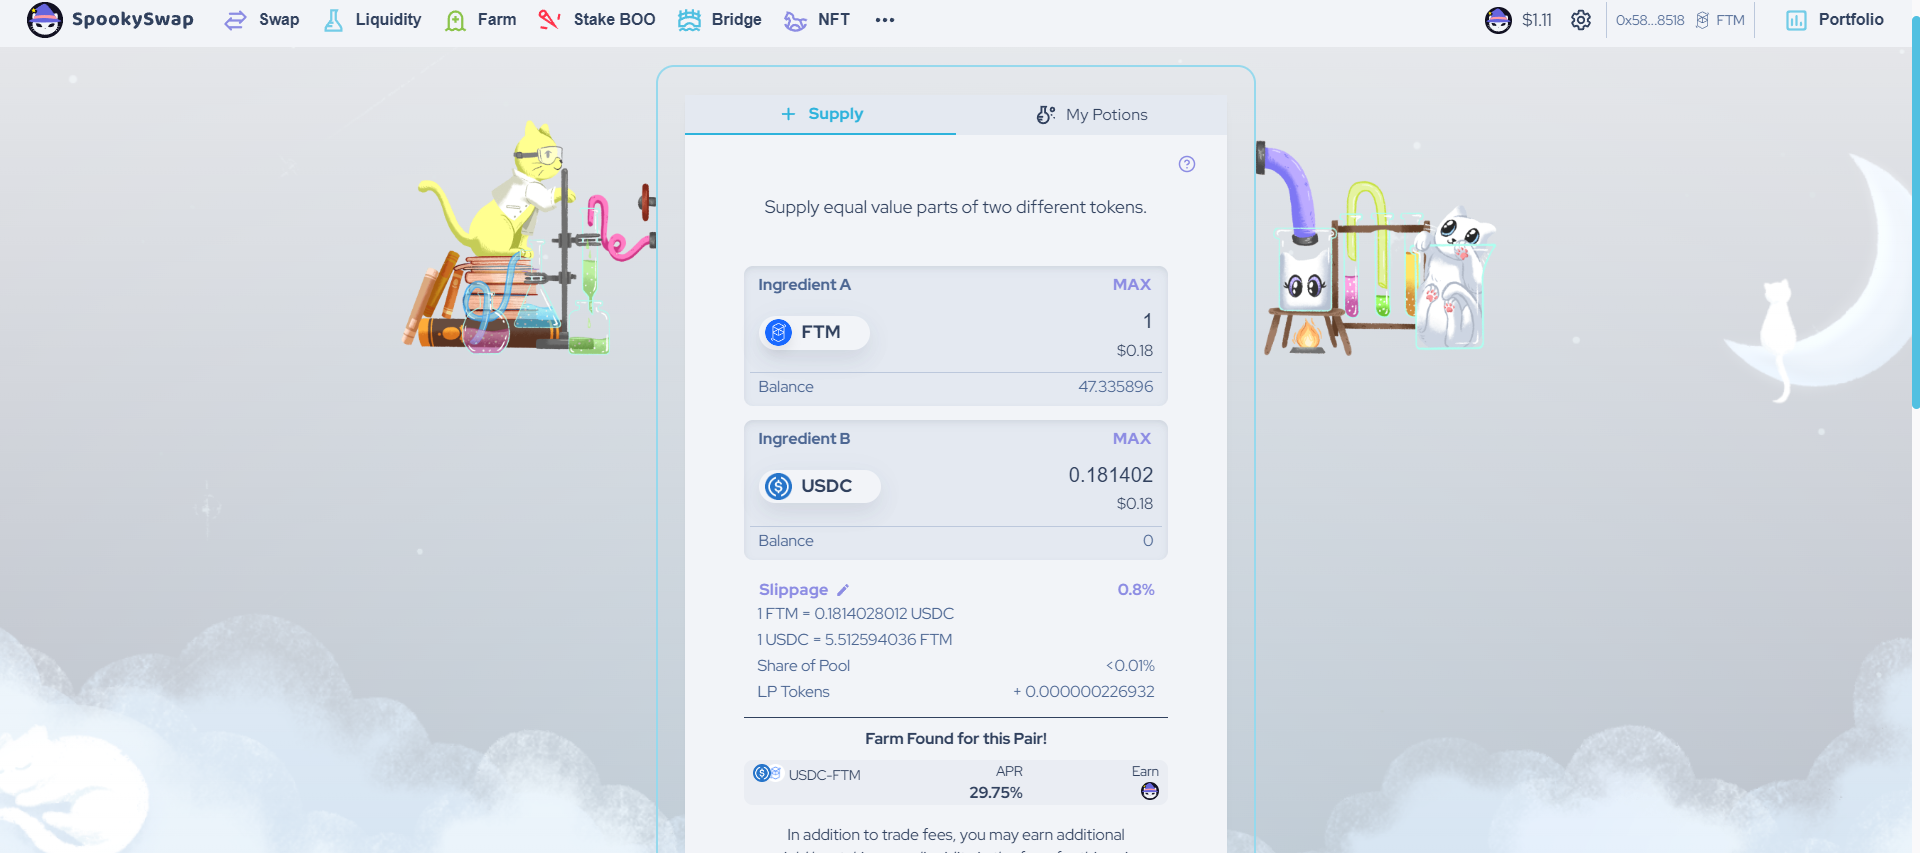Open the Portfolio link
The height and width of the screenshot is (853, 1920).
[1835, 20]
